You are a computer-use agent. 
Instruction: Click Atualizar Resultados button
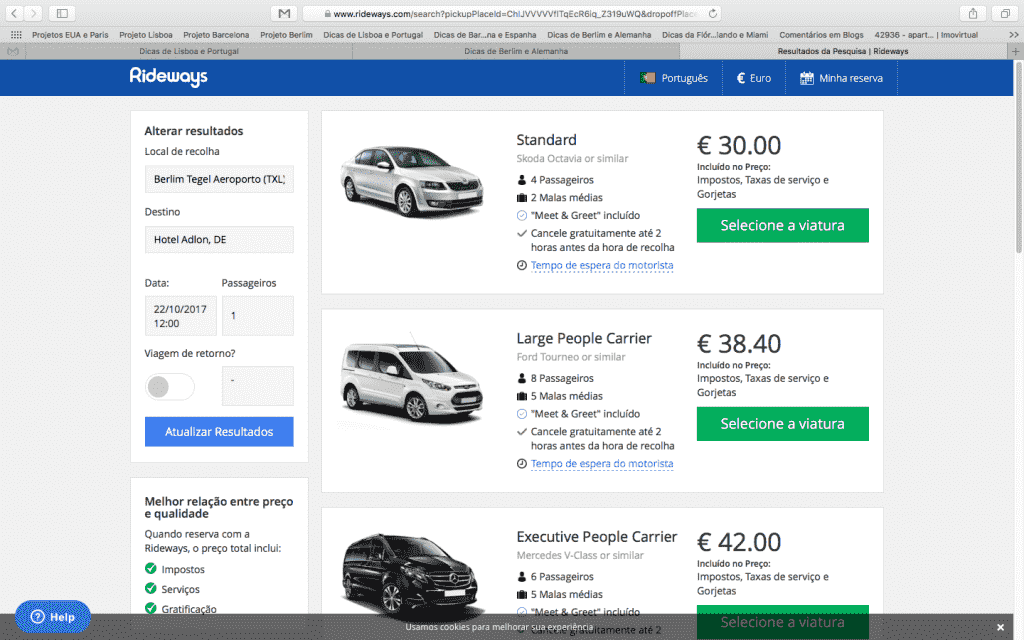point(219,432)
